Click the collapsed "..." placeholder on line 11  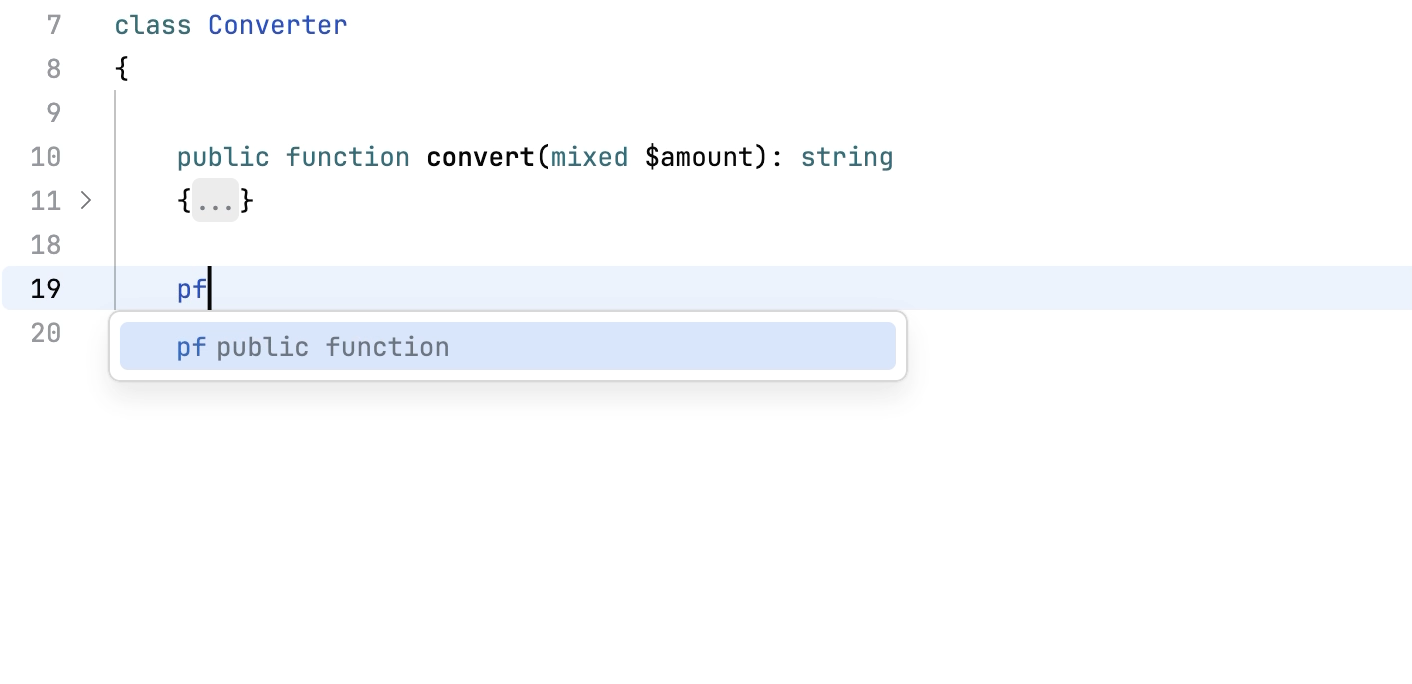[215, 201]
